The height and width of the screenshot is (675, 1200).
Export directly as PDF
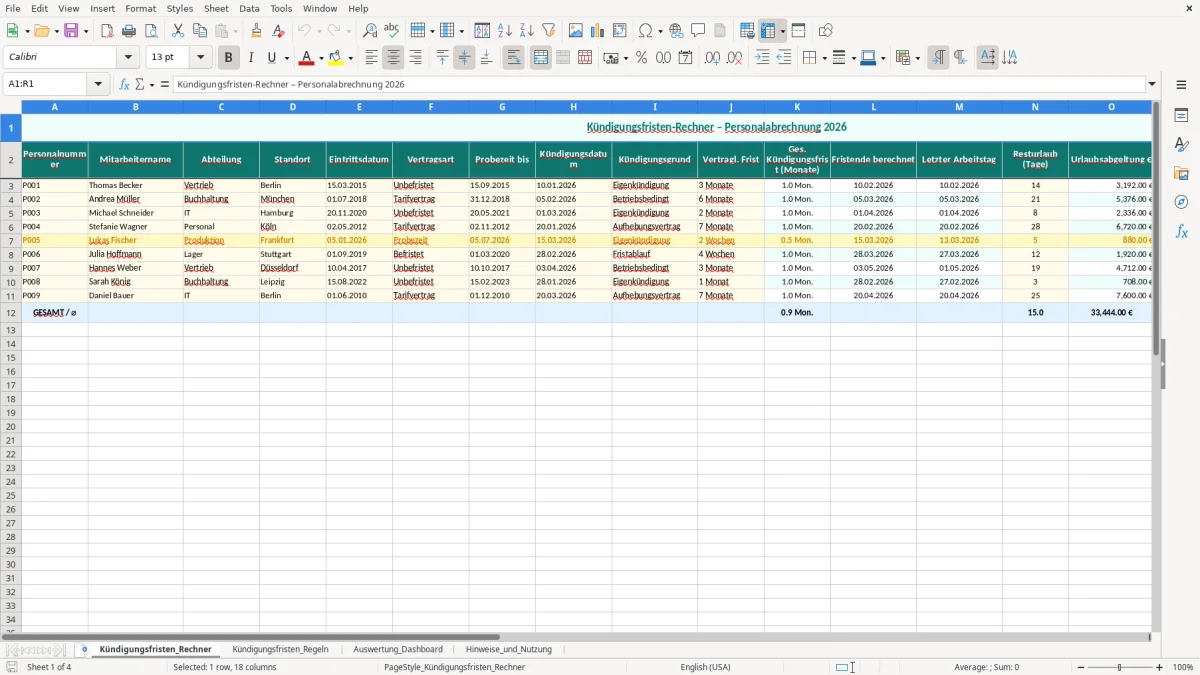click(107, 31)
